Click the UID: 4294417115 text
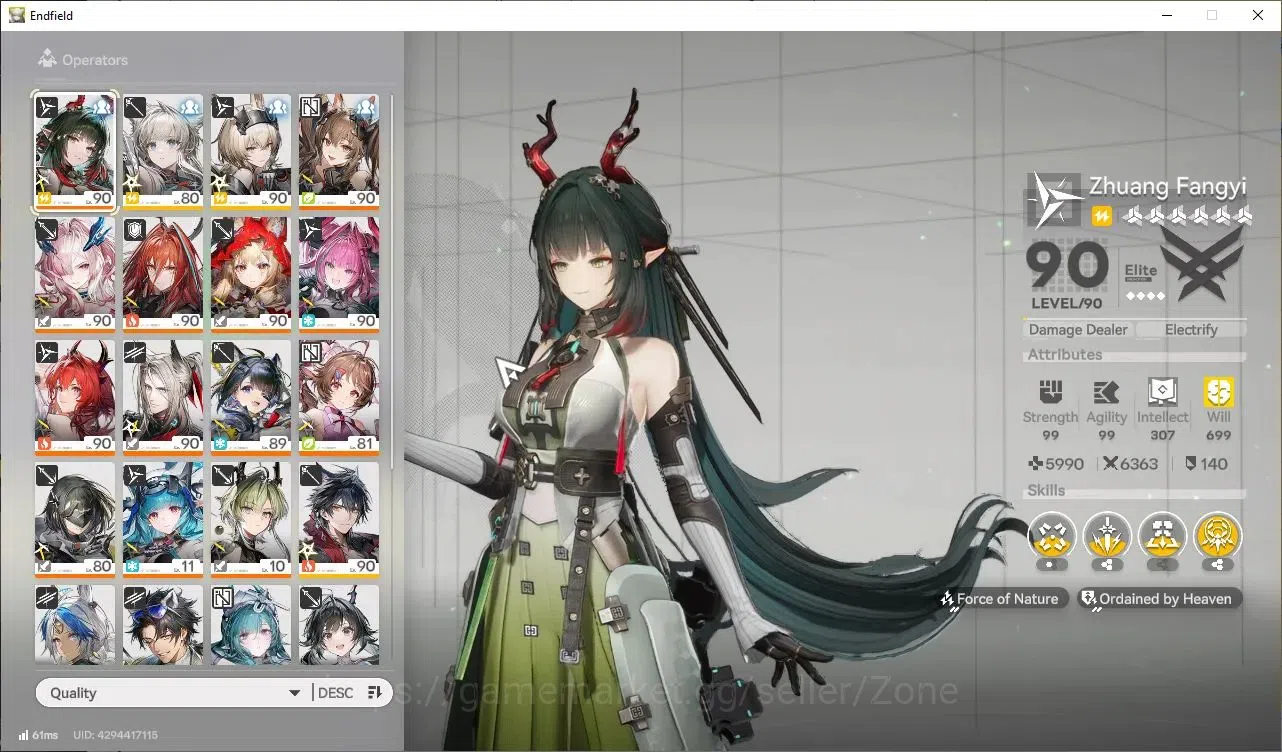Viewport: 1282px width, 752px height. pos(116,735)
